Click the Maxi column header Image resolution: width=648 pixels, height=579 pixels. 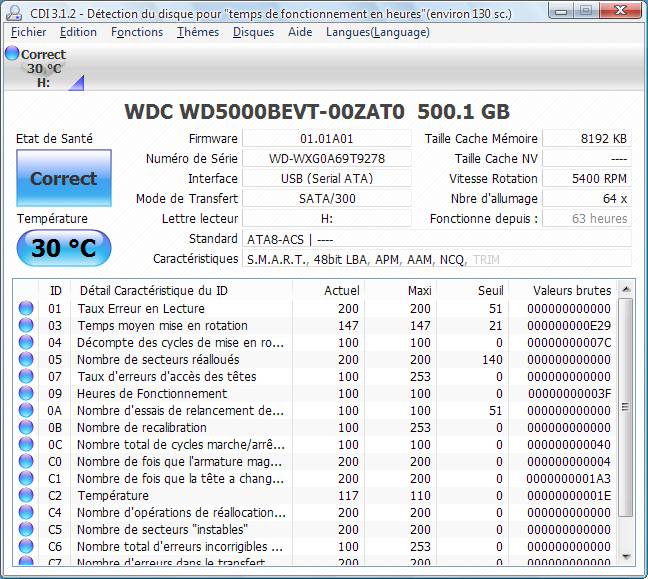click(x=400, y=291)
